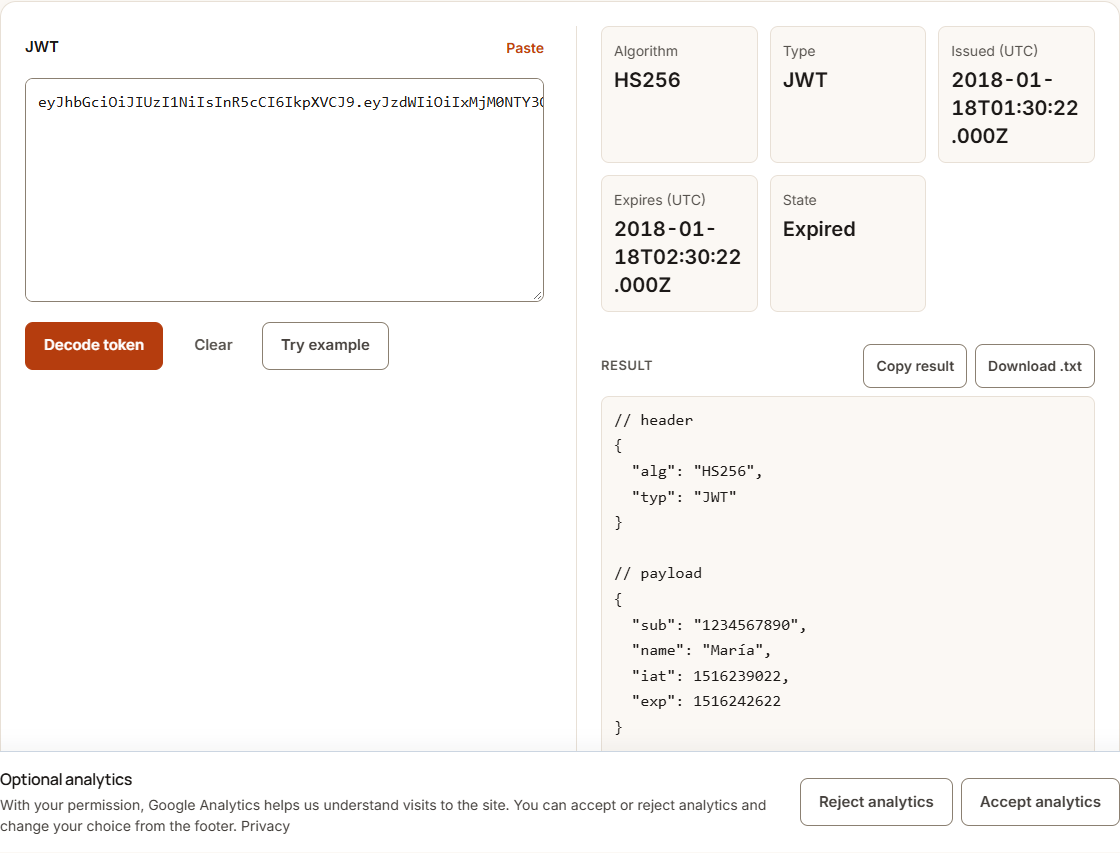Screen dimensions: 1120x853
Task: Load a sample with Try example
Action: click(325, 346)
